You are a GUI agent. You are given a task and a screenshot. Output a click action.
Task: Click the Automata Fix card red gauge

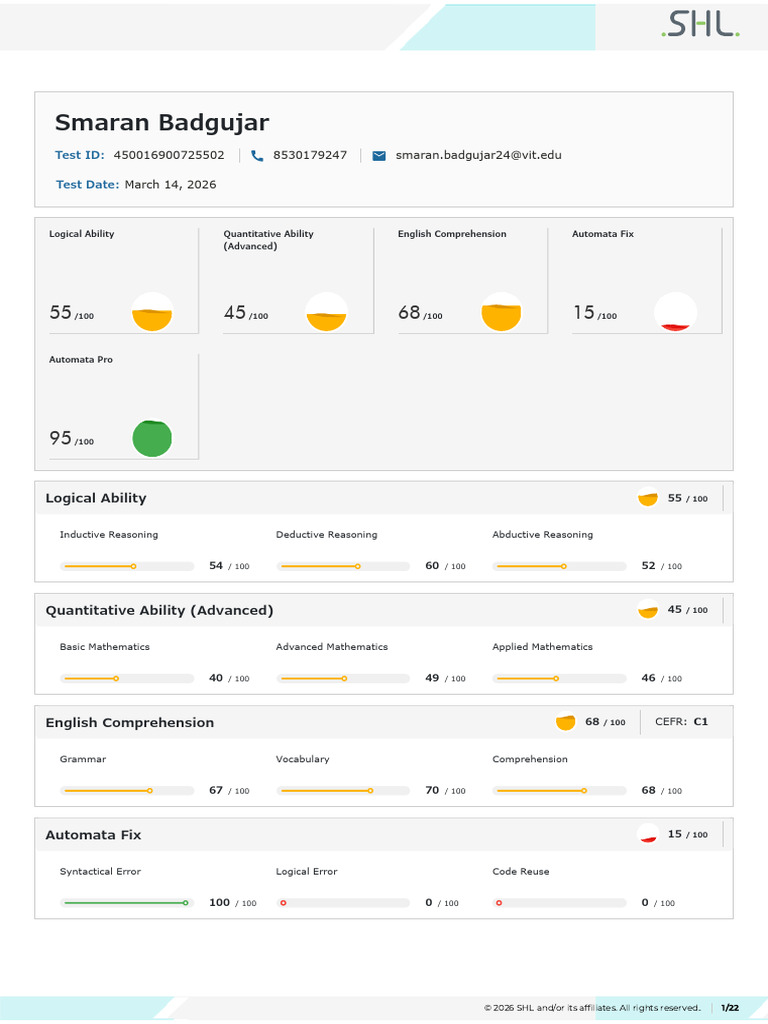(x=675, y=312)
